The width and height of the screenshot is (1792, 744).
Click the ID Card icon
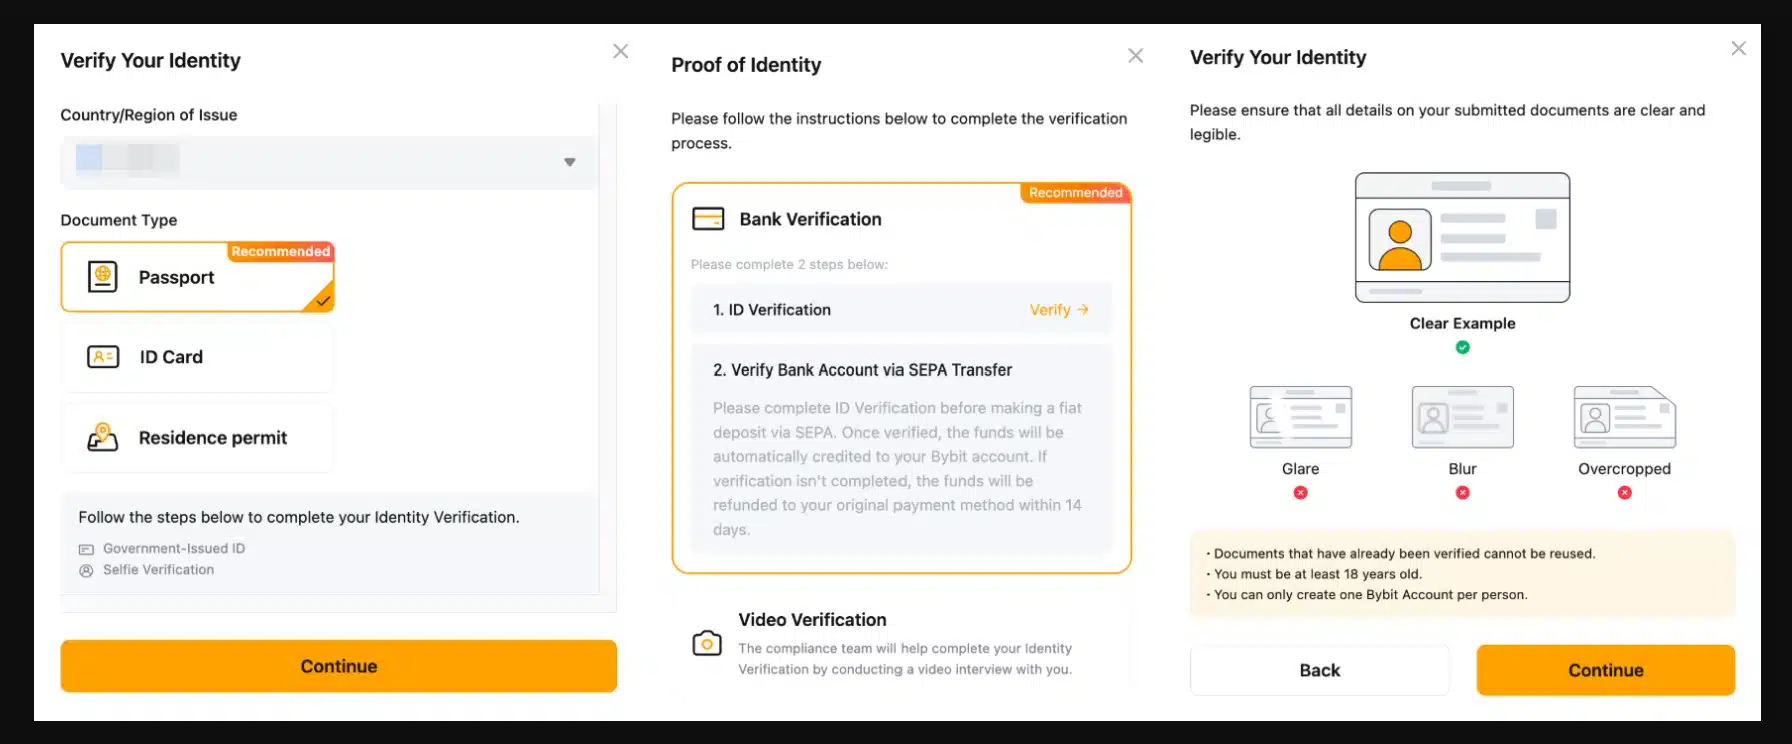(x=103, y=356)
